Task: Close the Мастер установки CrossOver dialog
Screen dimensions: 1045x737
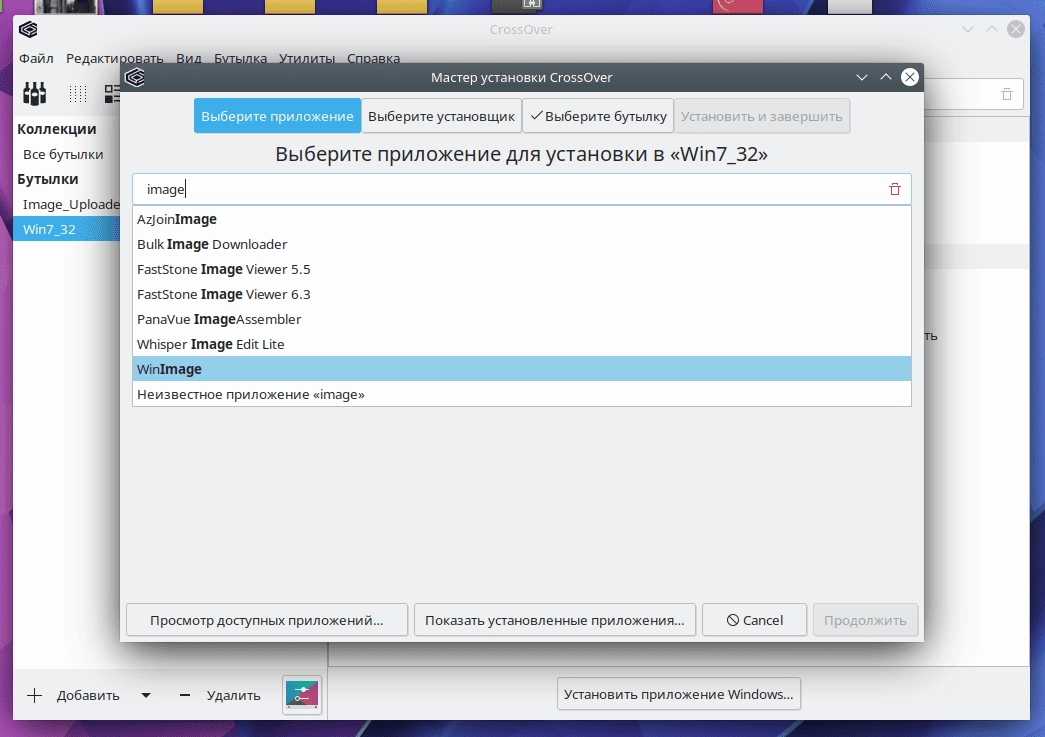Action: pos(910,77)
